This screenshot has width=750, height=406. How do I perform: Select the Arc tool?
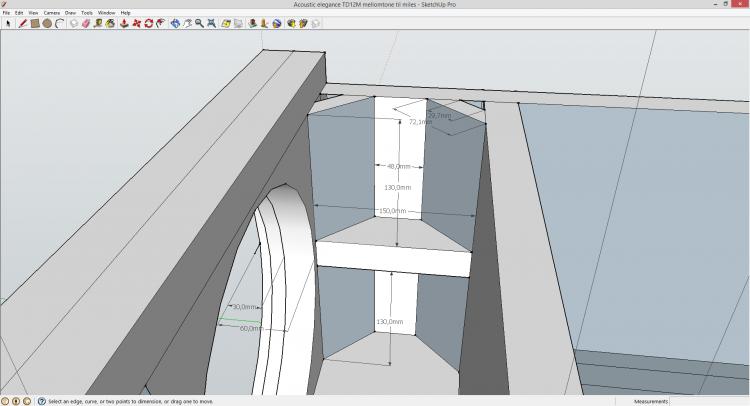point(60,23)
